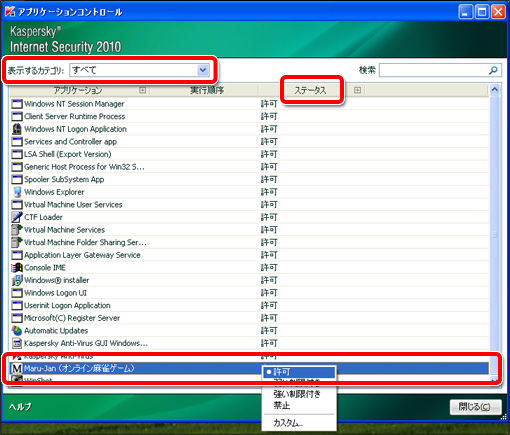
Task: Open 許可 status of Microsoft(C) Register Server
Action: coord(269,318)
